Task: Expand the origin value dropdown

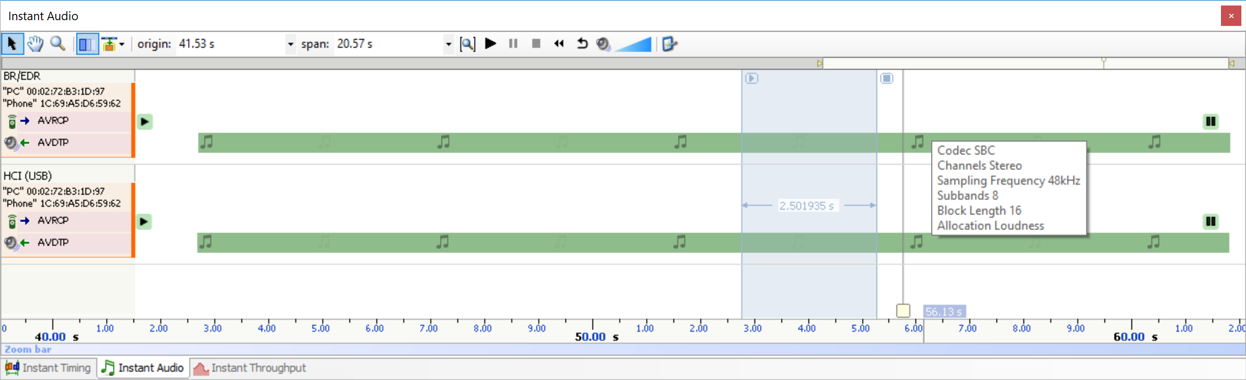Action: coord(290,44)
